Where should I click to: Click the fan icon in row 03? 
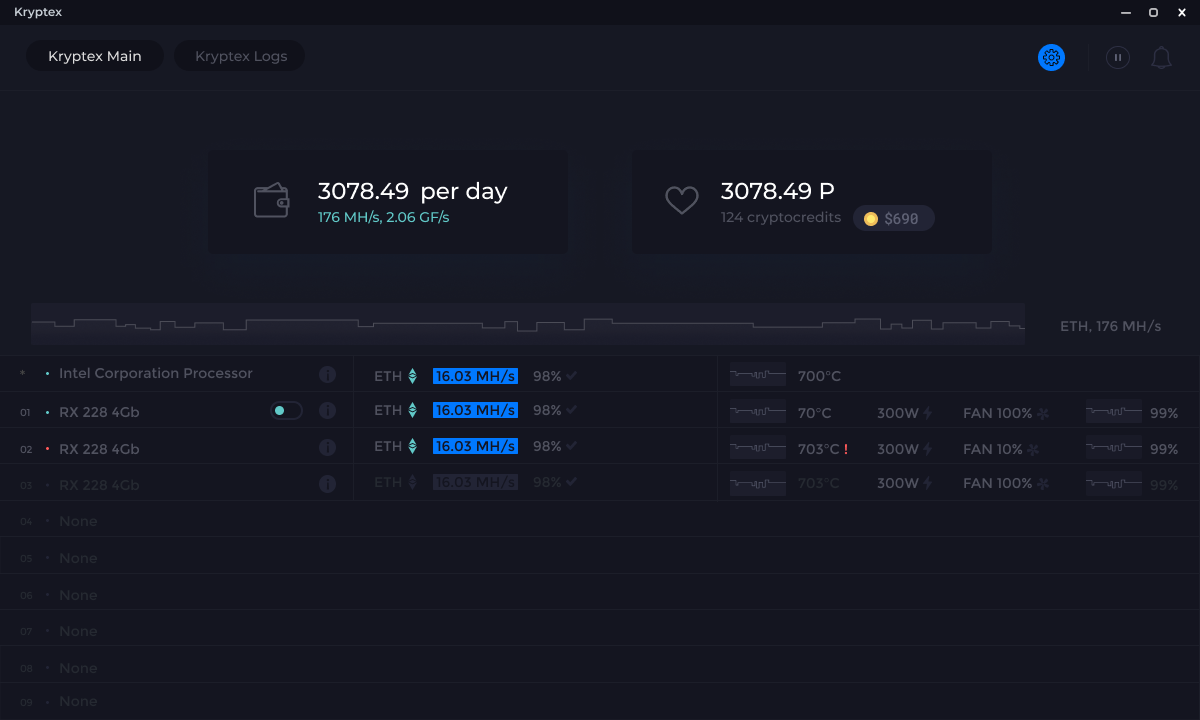coord(1043,484)
